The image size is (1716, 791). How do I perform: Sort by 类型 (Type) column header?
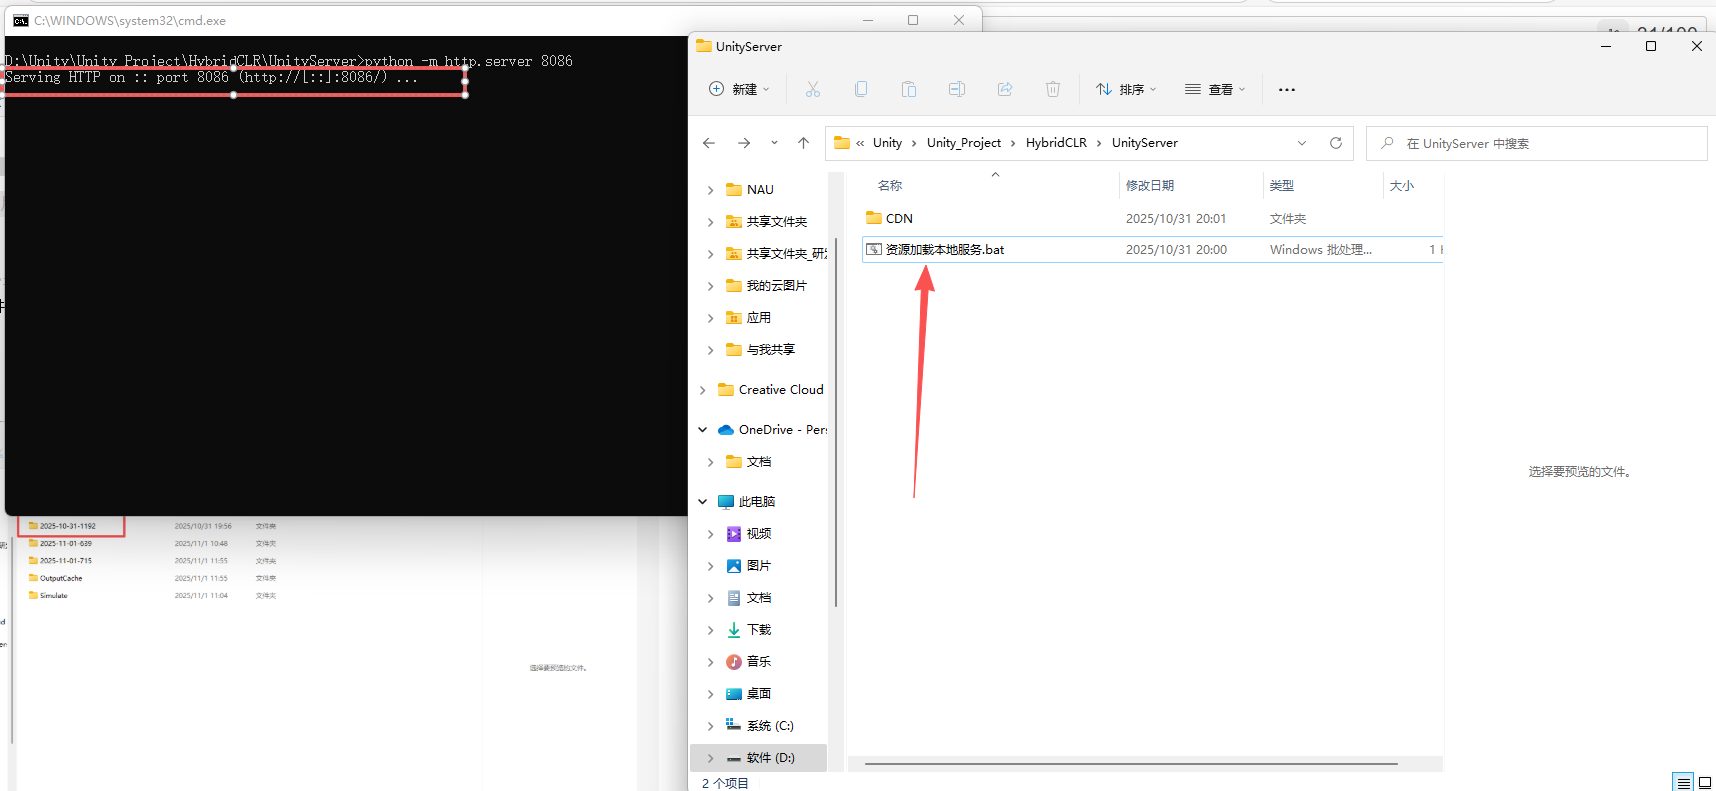point(1282,186)
